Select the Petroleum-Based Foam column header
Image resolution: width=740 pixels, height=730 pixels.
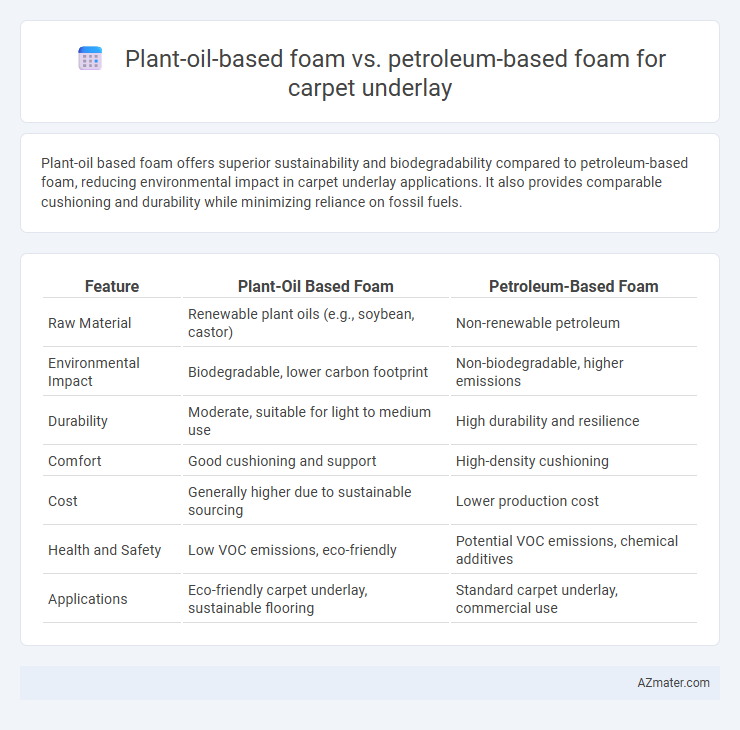pyautogui.click(x=573, y=286)
